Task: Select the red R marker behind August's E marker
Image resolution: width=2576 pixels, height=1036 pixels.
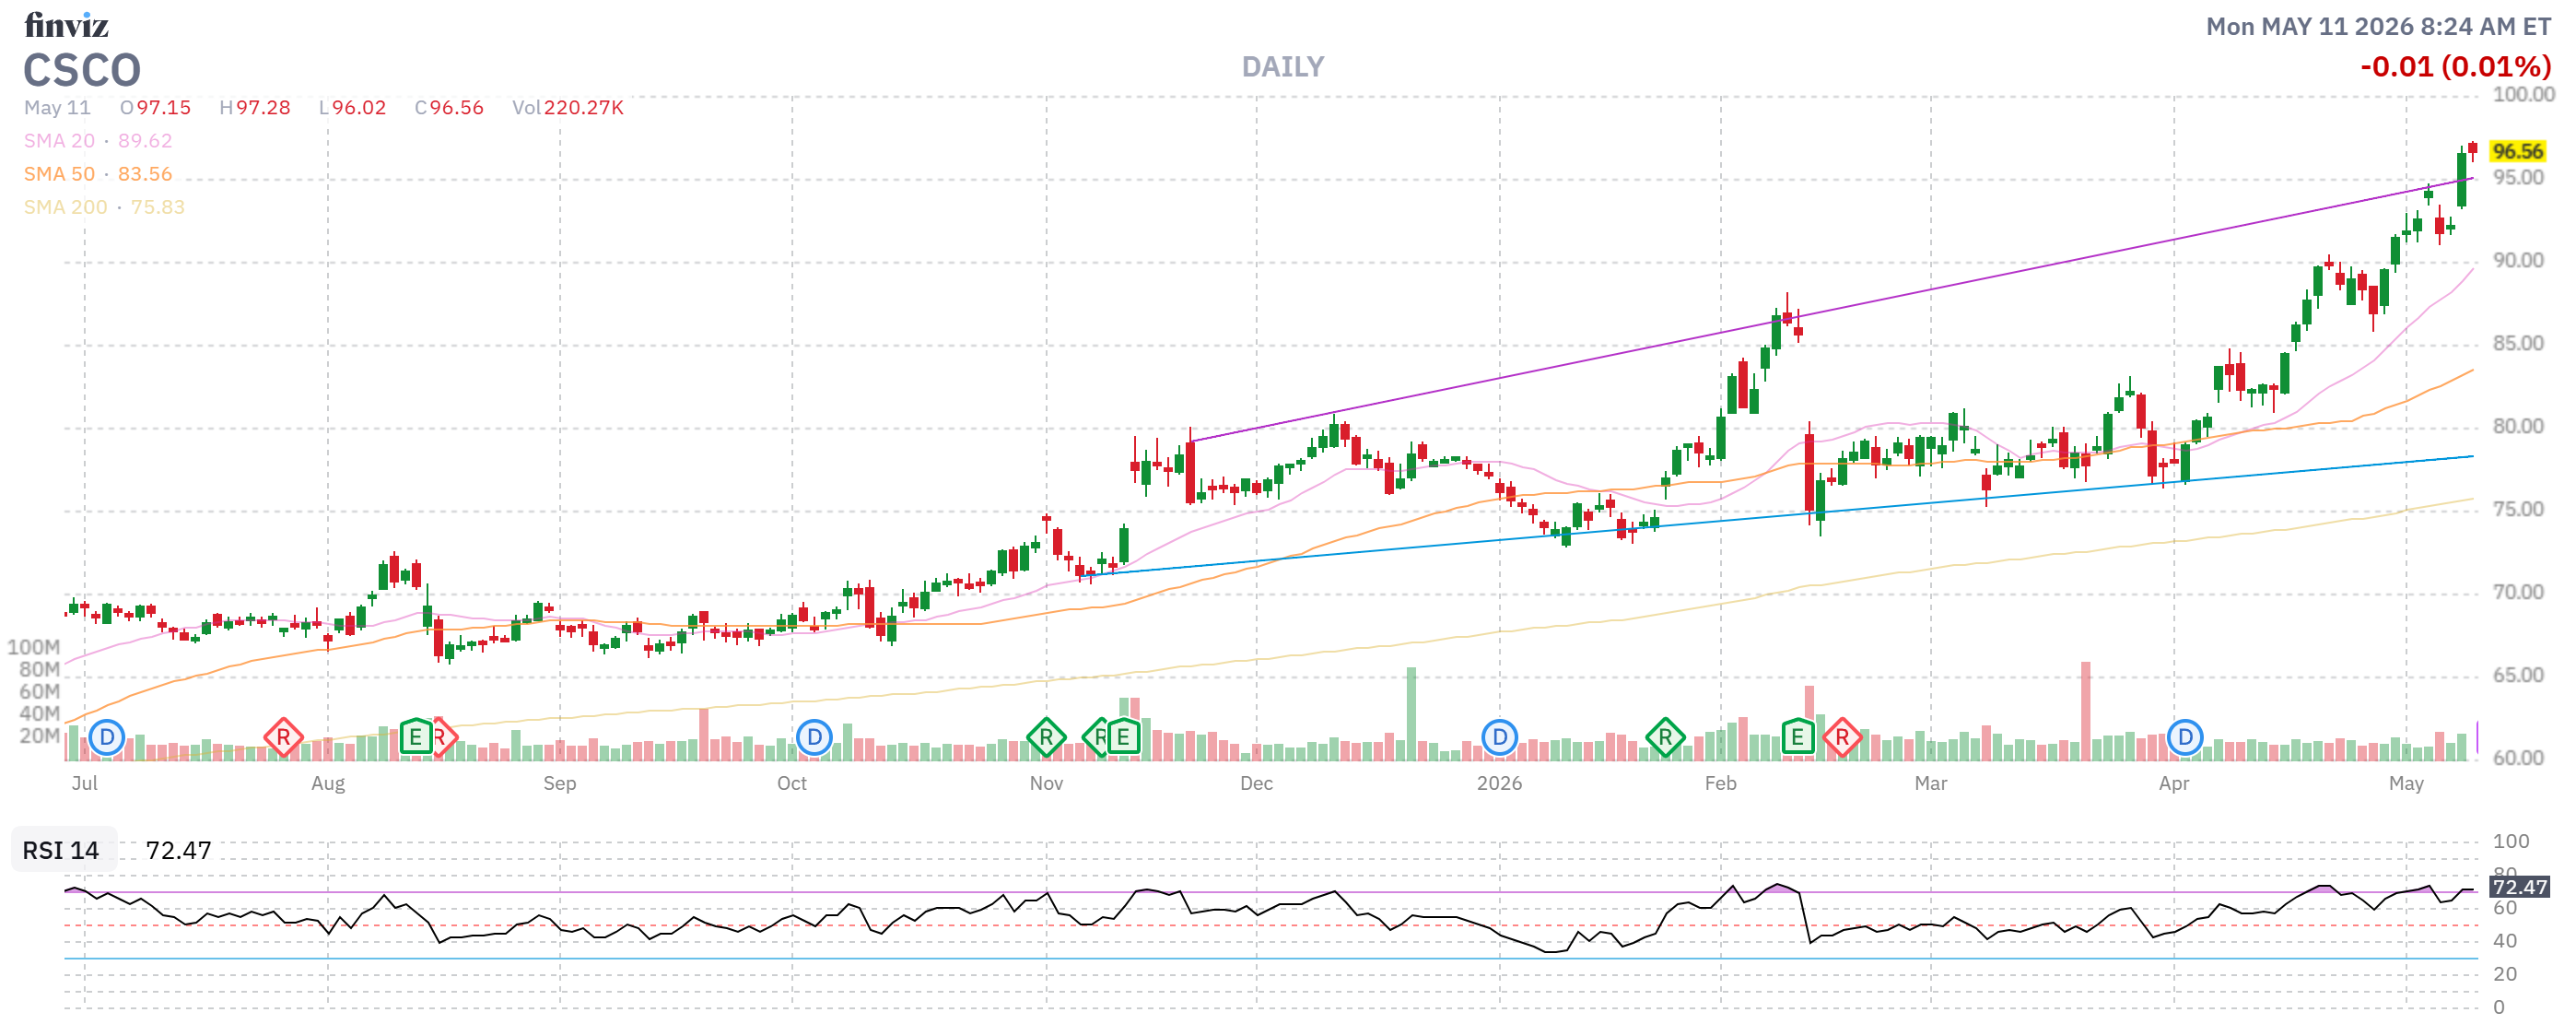Action: tap(445, 738)
